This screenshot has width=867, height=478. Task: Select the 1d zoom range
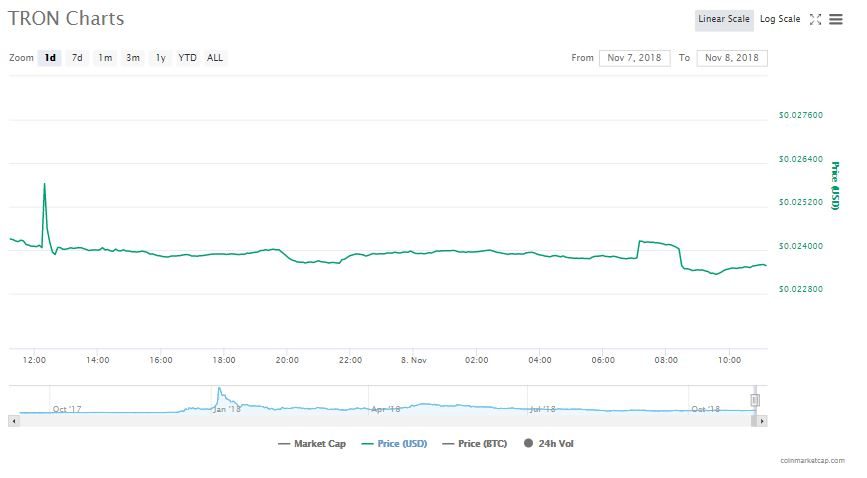[50, 58]
